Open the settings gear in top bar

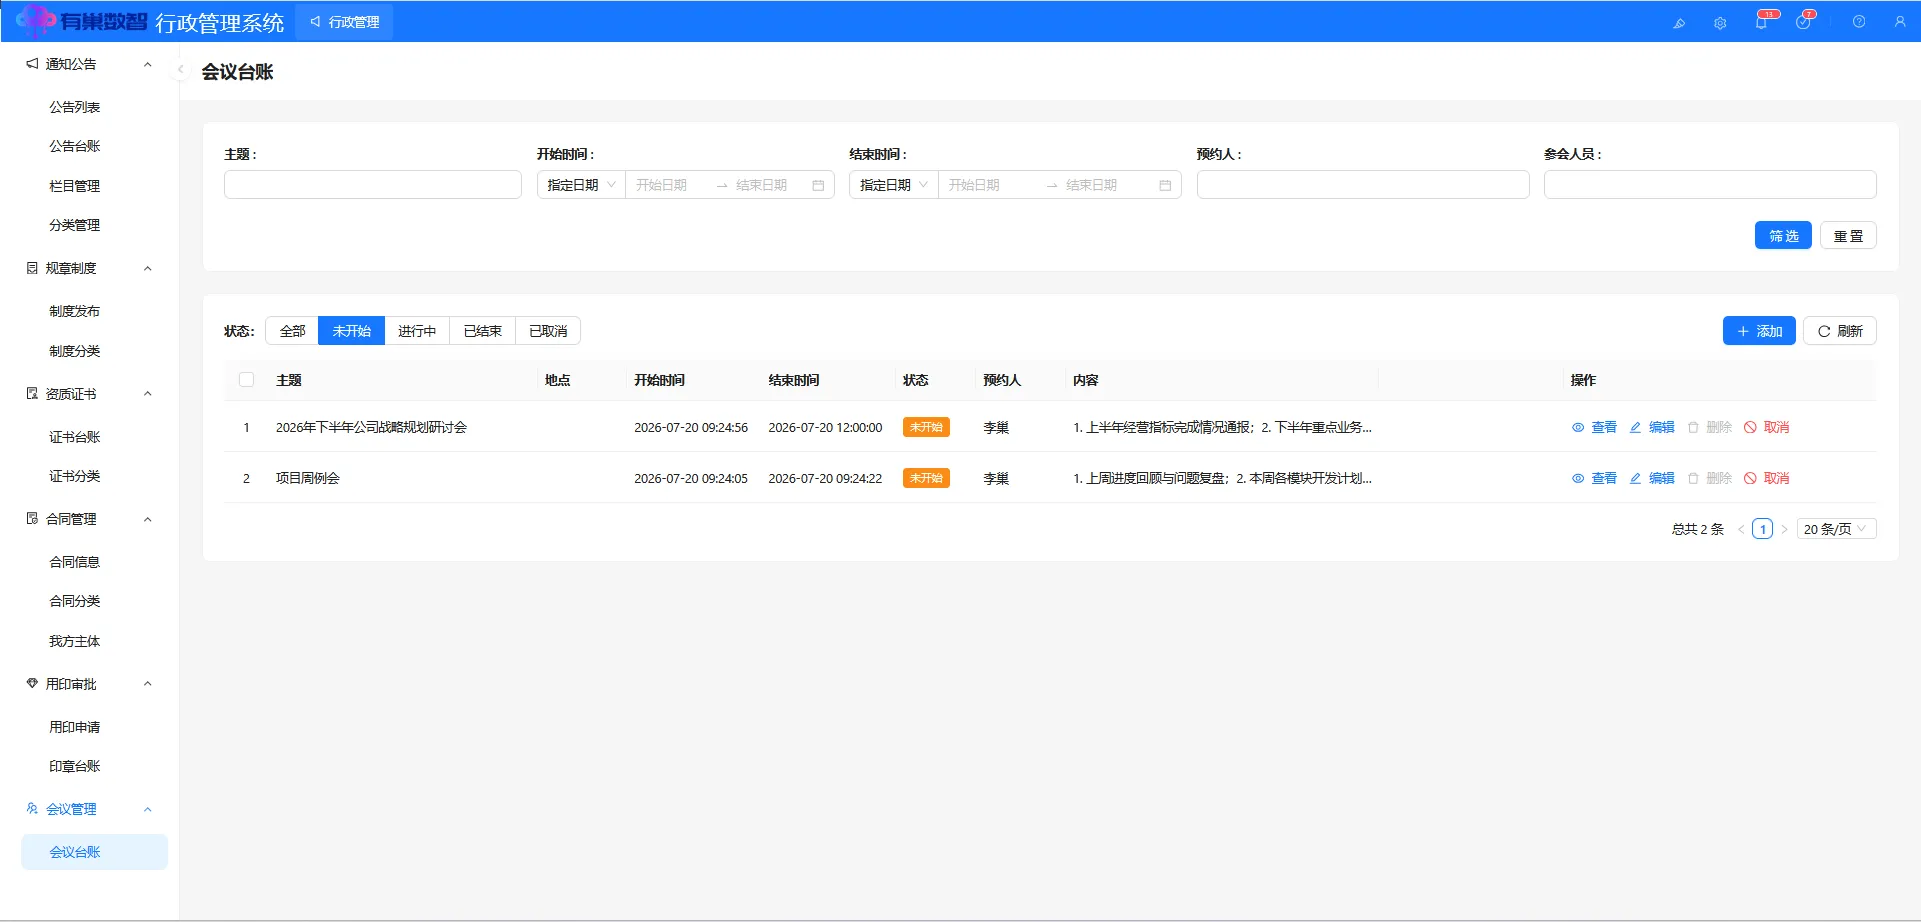click(x=1720, y=23)
